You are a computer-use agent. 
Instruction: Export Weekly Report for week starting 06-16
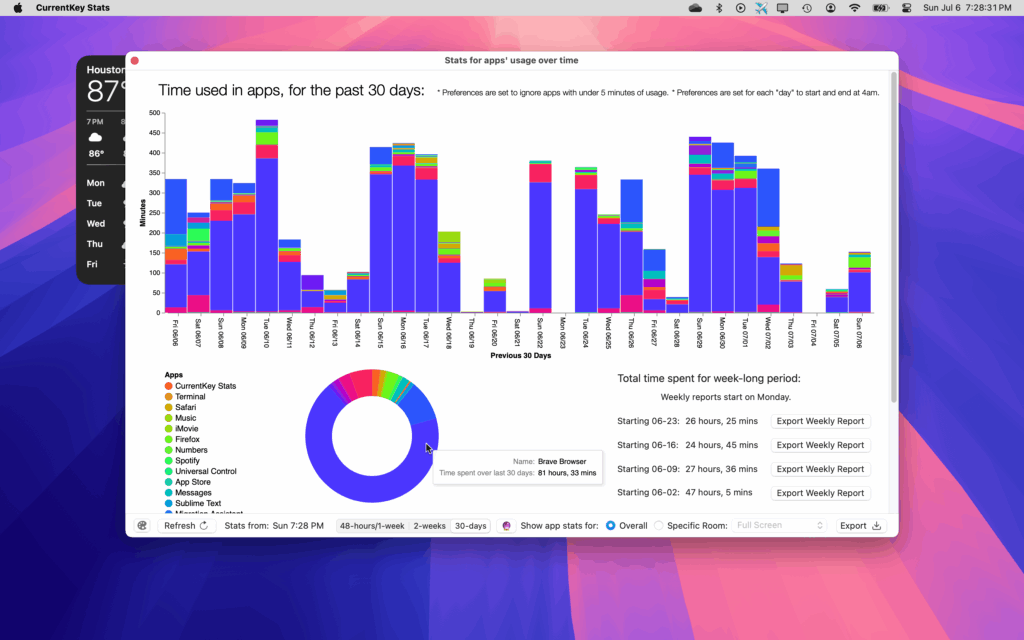pos(820,445)
